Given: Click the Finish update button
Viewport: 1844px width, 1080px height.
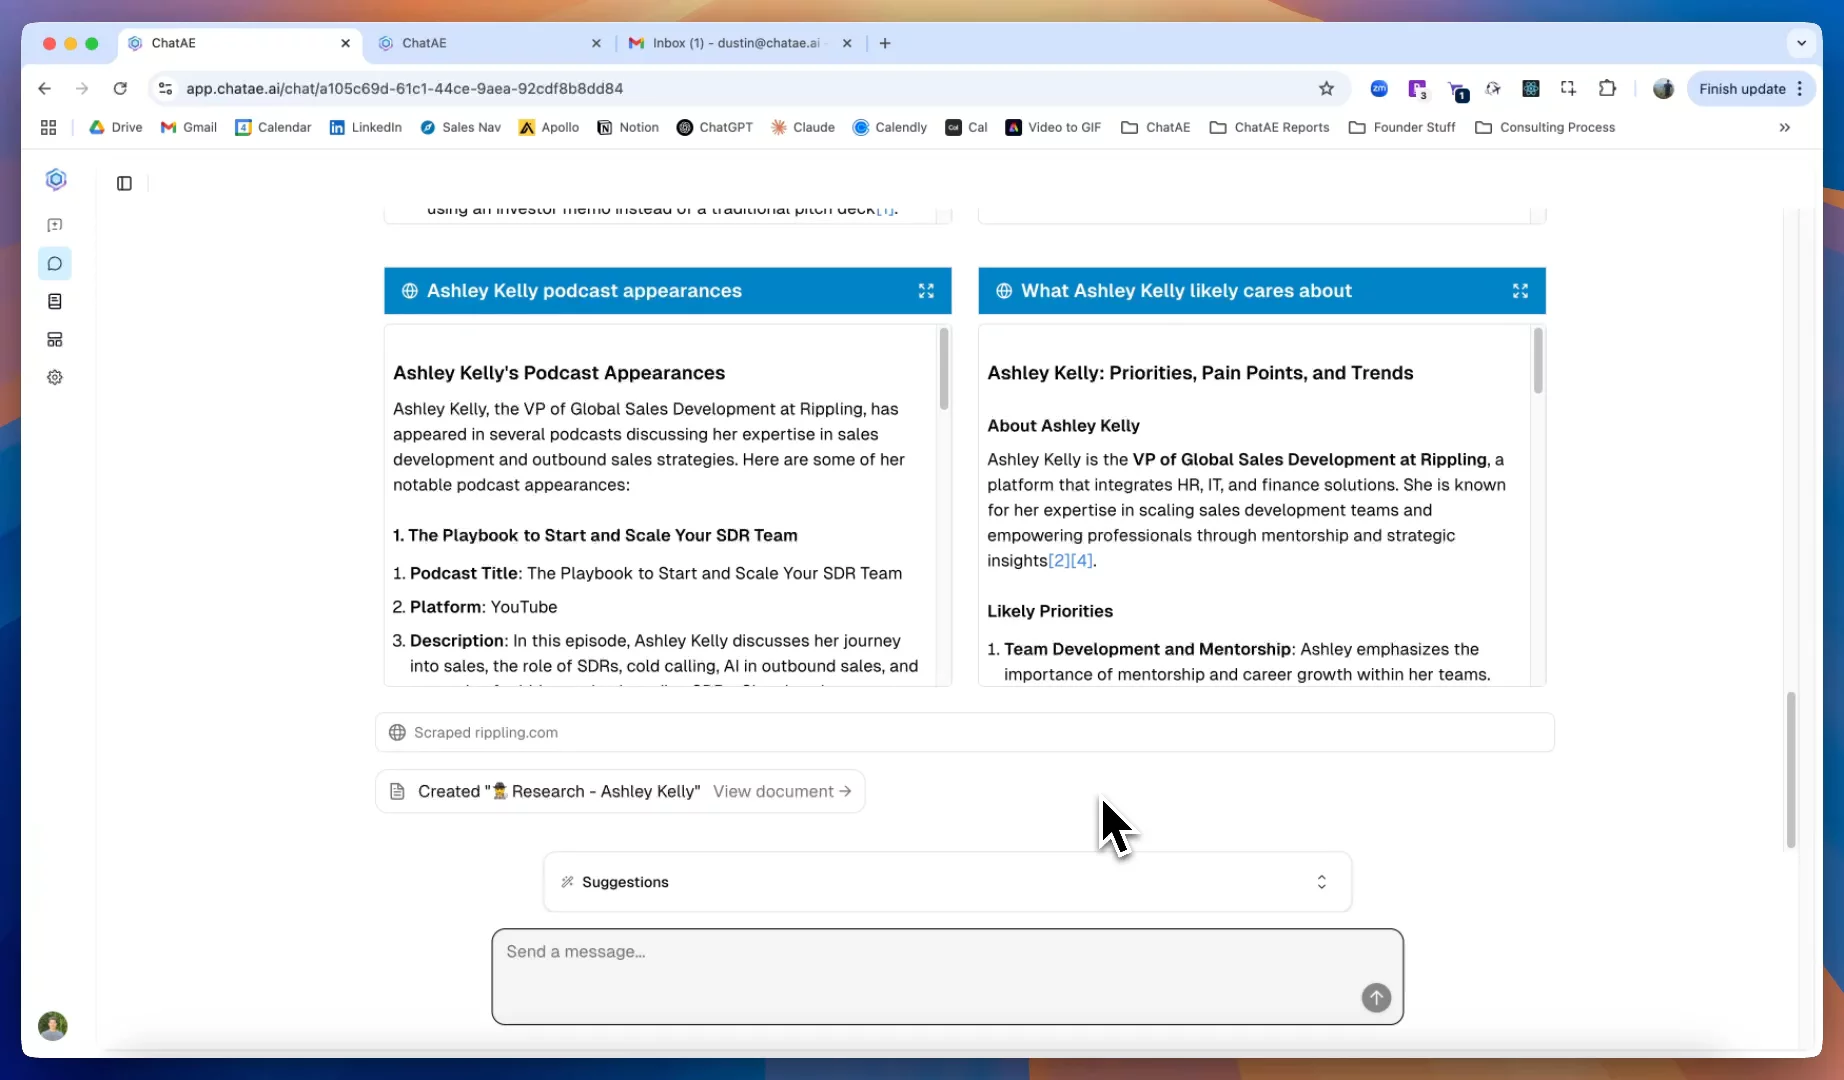Looking at the screenshot, I should 1741,89.
